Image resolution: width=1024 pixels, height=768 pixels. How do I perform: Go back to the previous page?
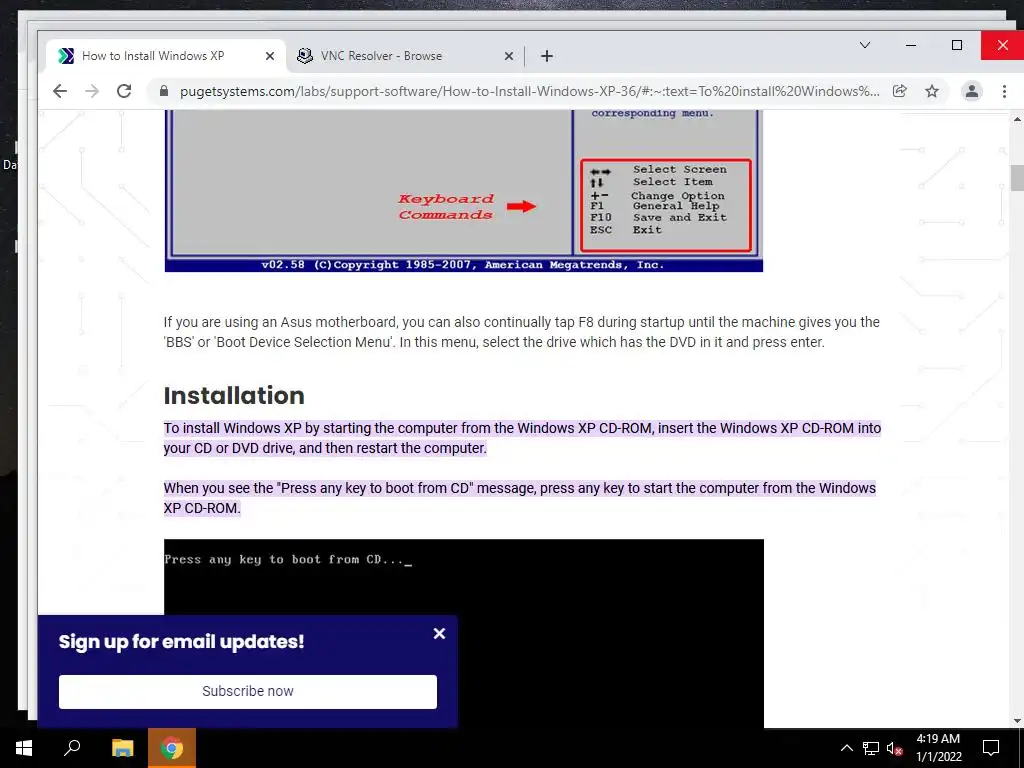coord(59,91)
